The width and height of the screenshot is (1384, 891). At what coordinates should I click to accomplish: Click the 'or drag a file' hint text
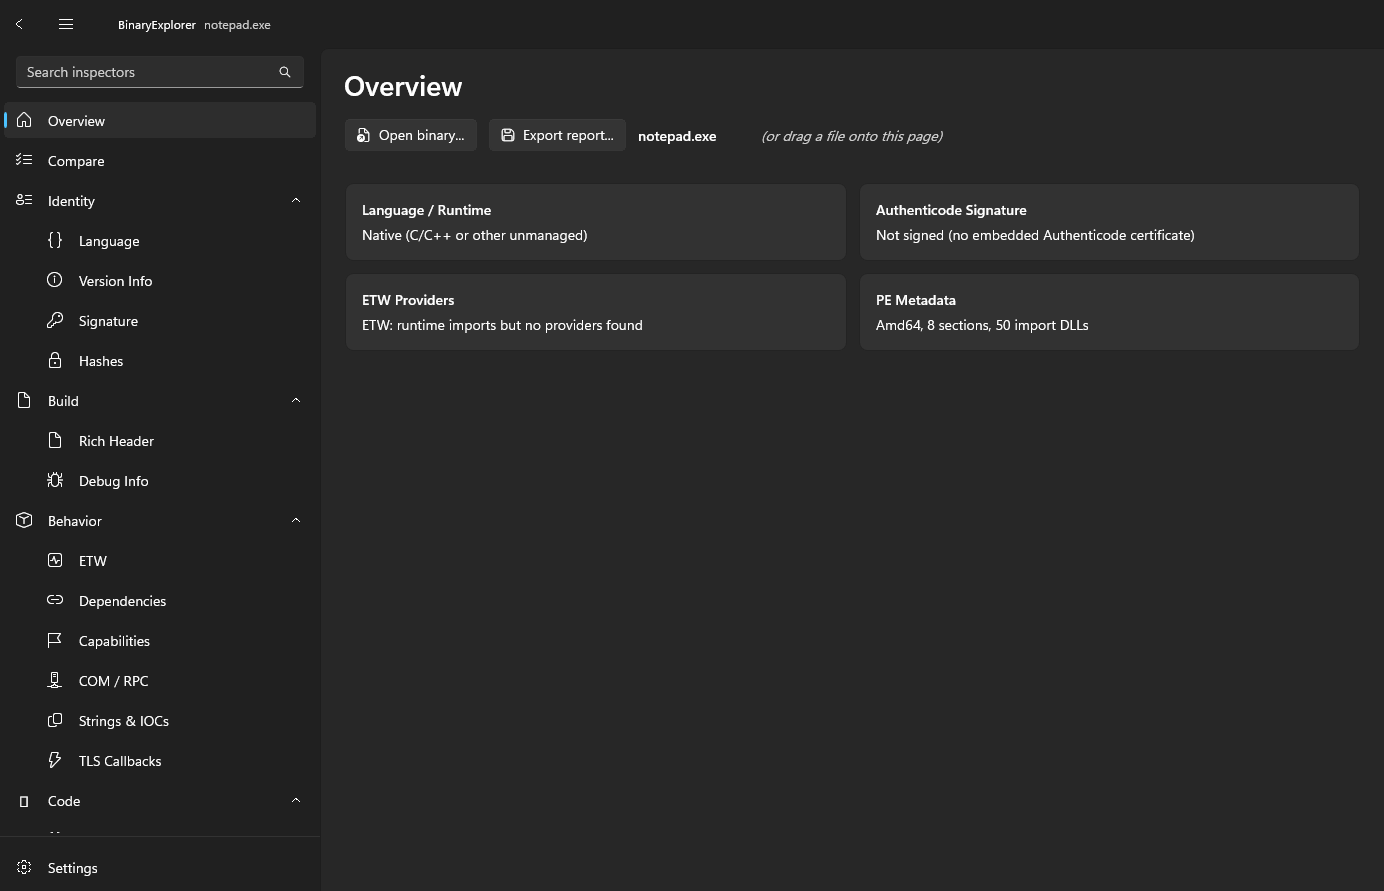(x=852, y=136)
